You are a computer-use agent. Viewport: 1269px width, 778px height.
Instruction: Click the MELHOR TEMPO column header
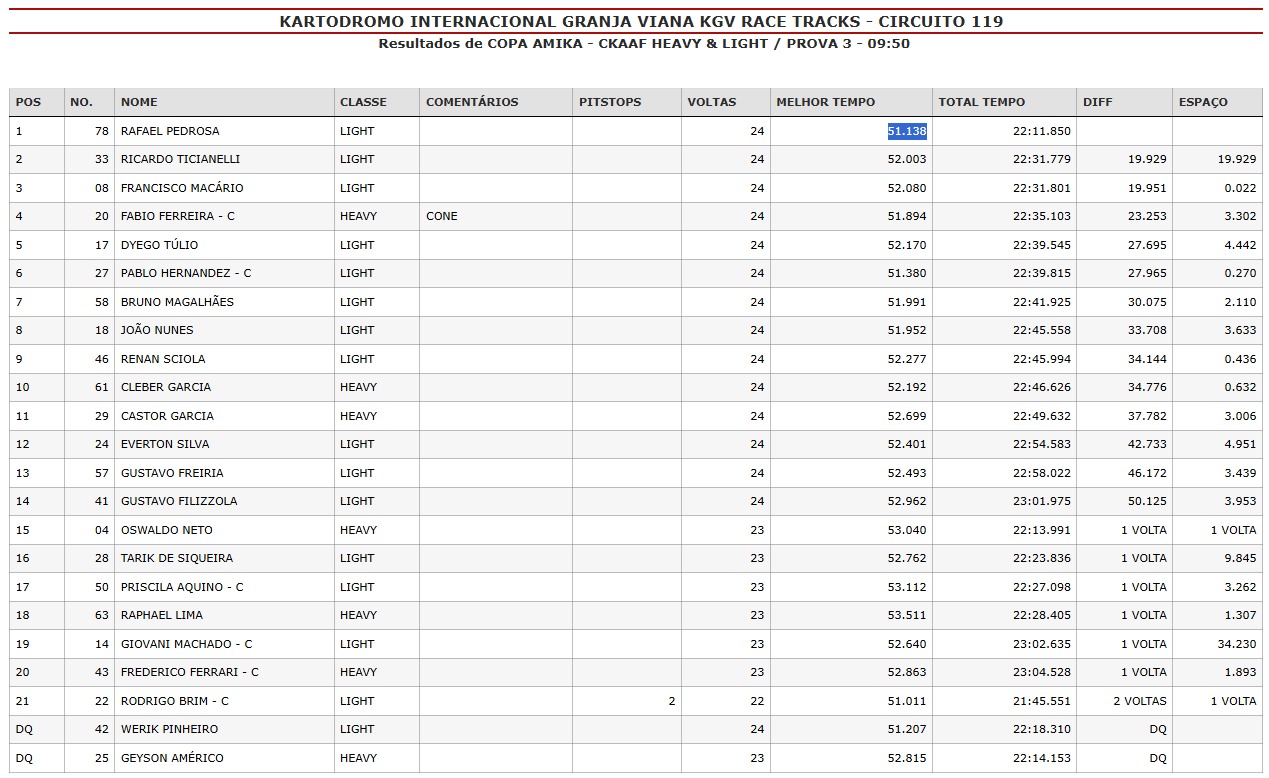(x=851, y=102)
